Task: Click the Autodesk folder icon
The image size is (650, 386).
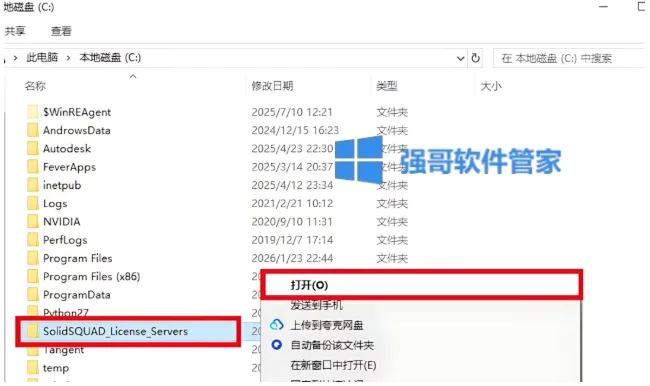Action: point(33,148)
